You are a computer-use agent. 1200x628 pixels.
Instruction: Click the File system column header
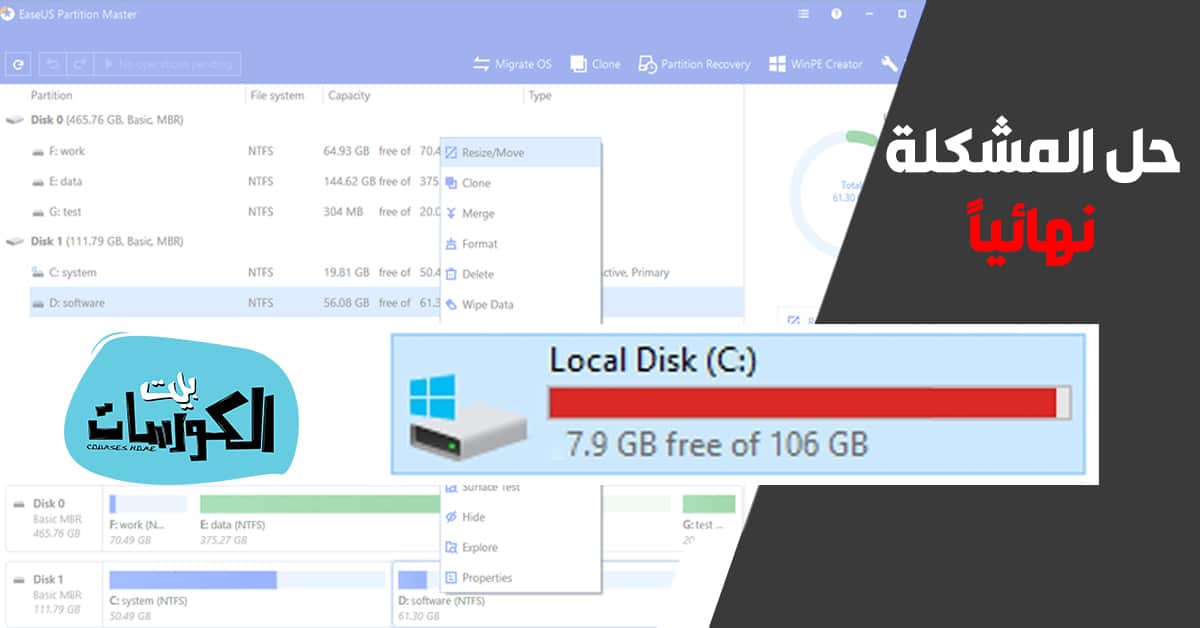tap(277, 96)
